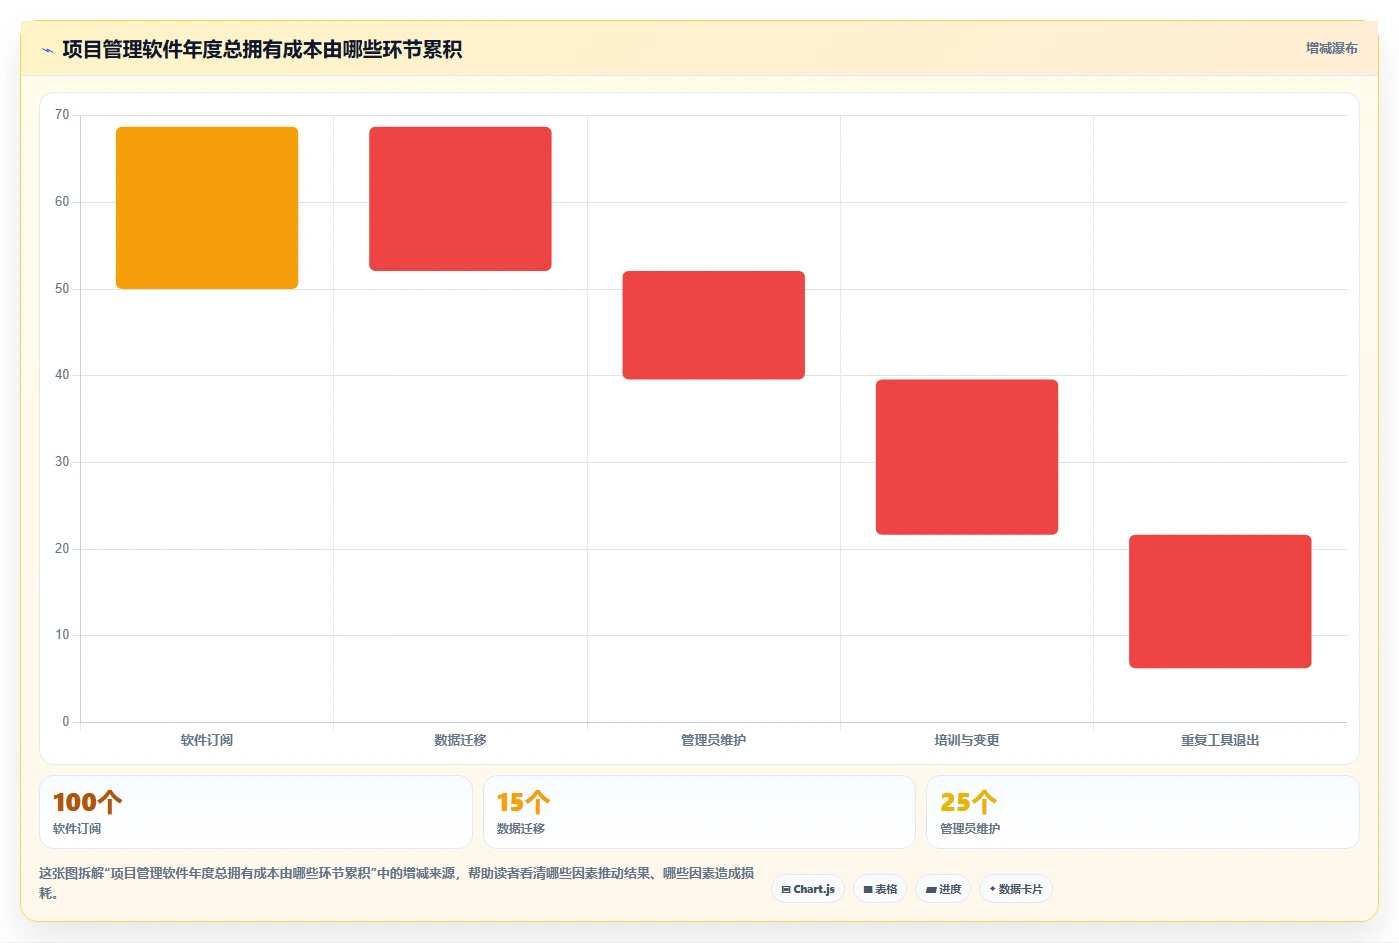The image size is (1399, 943).
Task: Click the y-axis value 10
Action: 62,635
